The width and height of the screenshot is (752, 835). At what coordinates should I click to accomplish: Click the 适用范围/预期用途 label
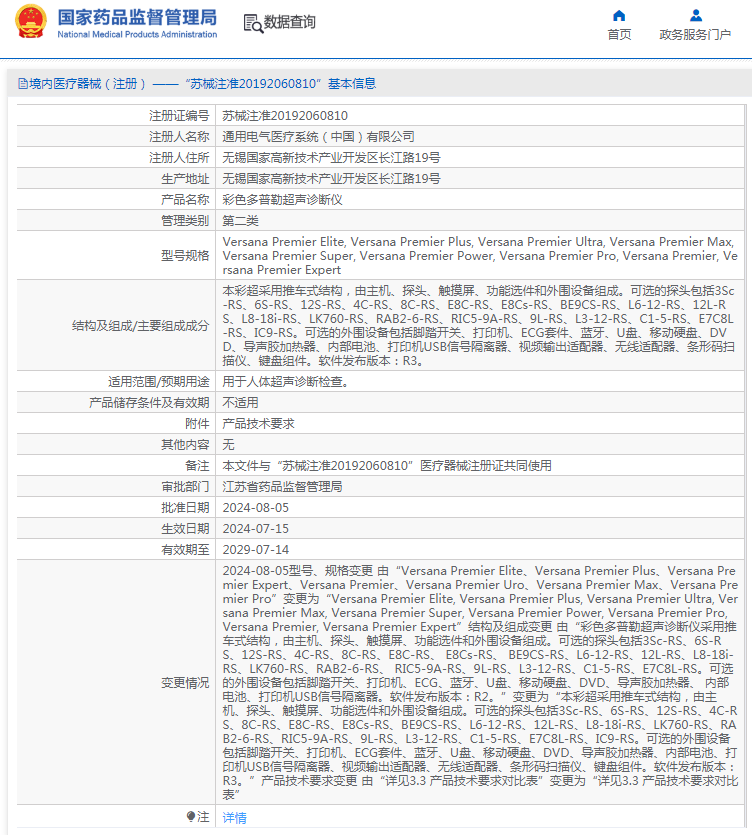click(159, 382)
